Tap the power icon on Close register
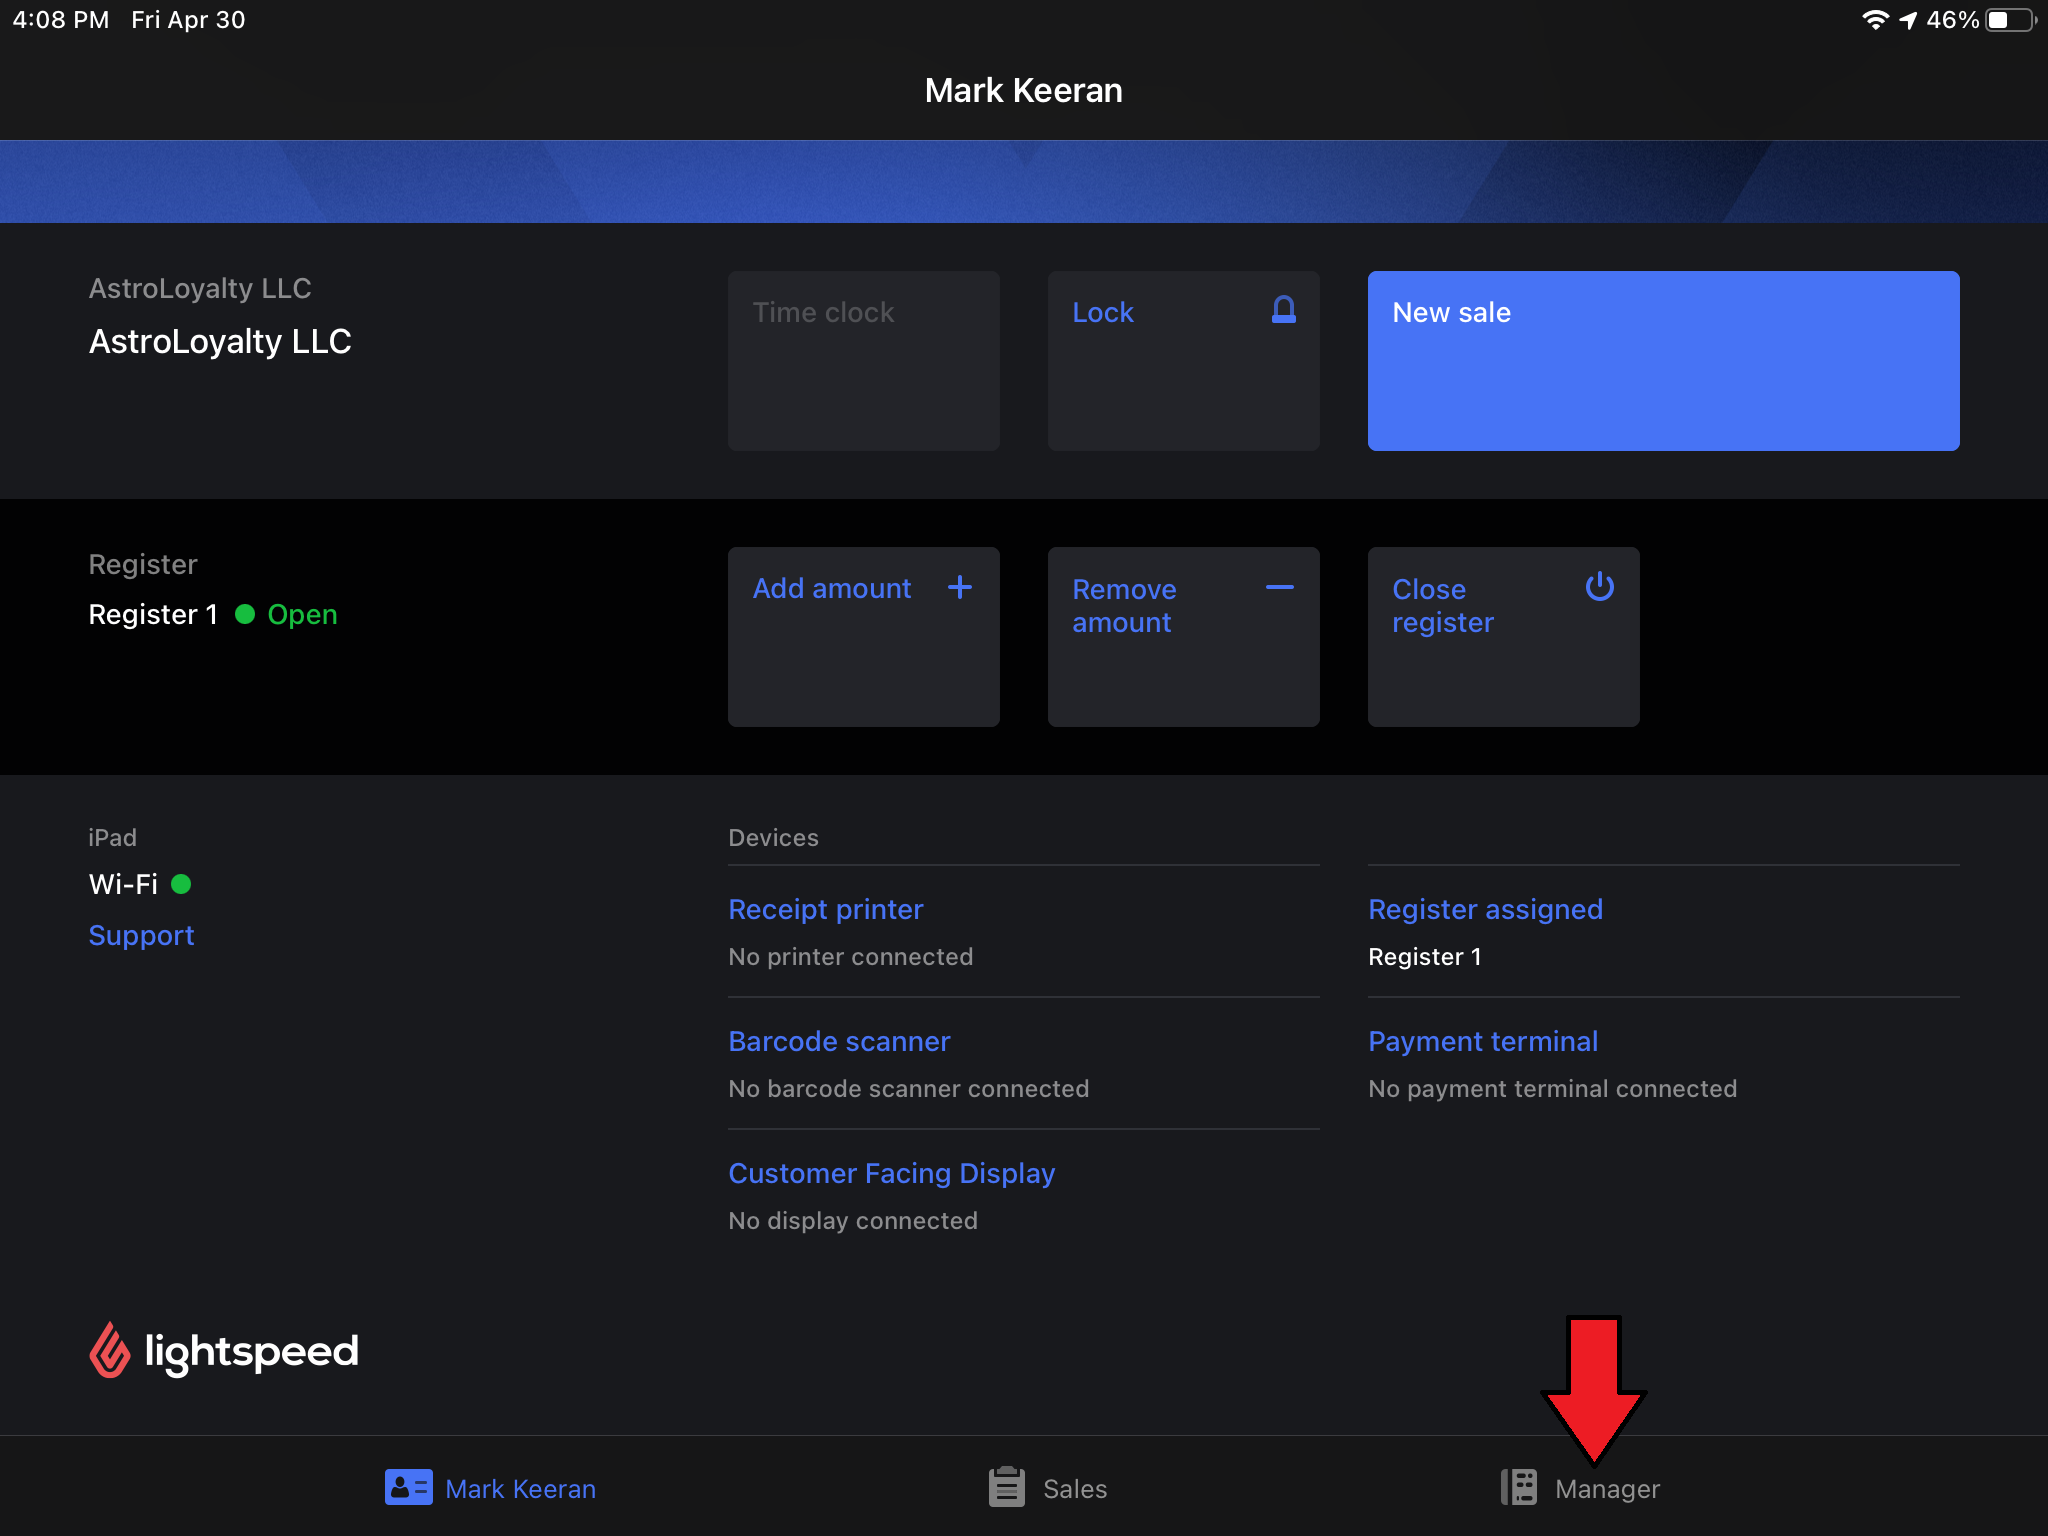2048x1536 pixels. point(1599,587)
